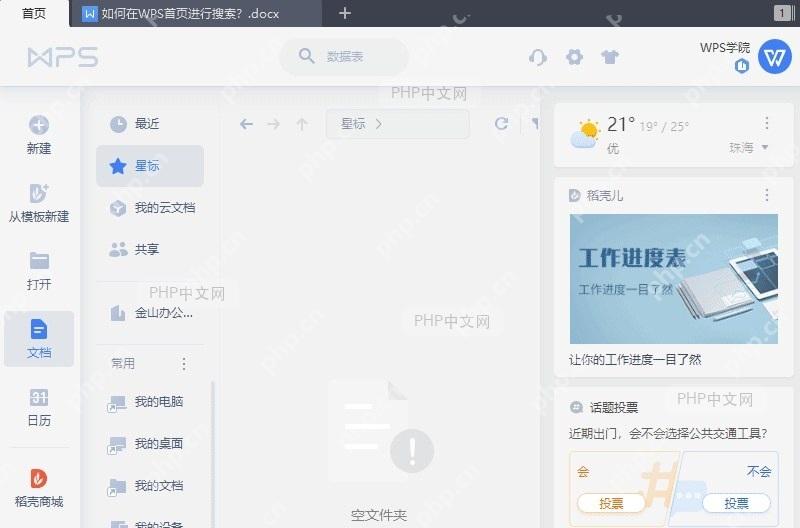Open 共享 shared files
The image size is (800, 528).
coord(150,249)
